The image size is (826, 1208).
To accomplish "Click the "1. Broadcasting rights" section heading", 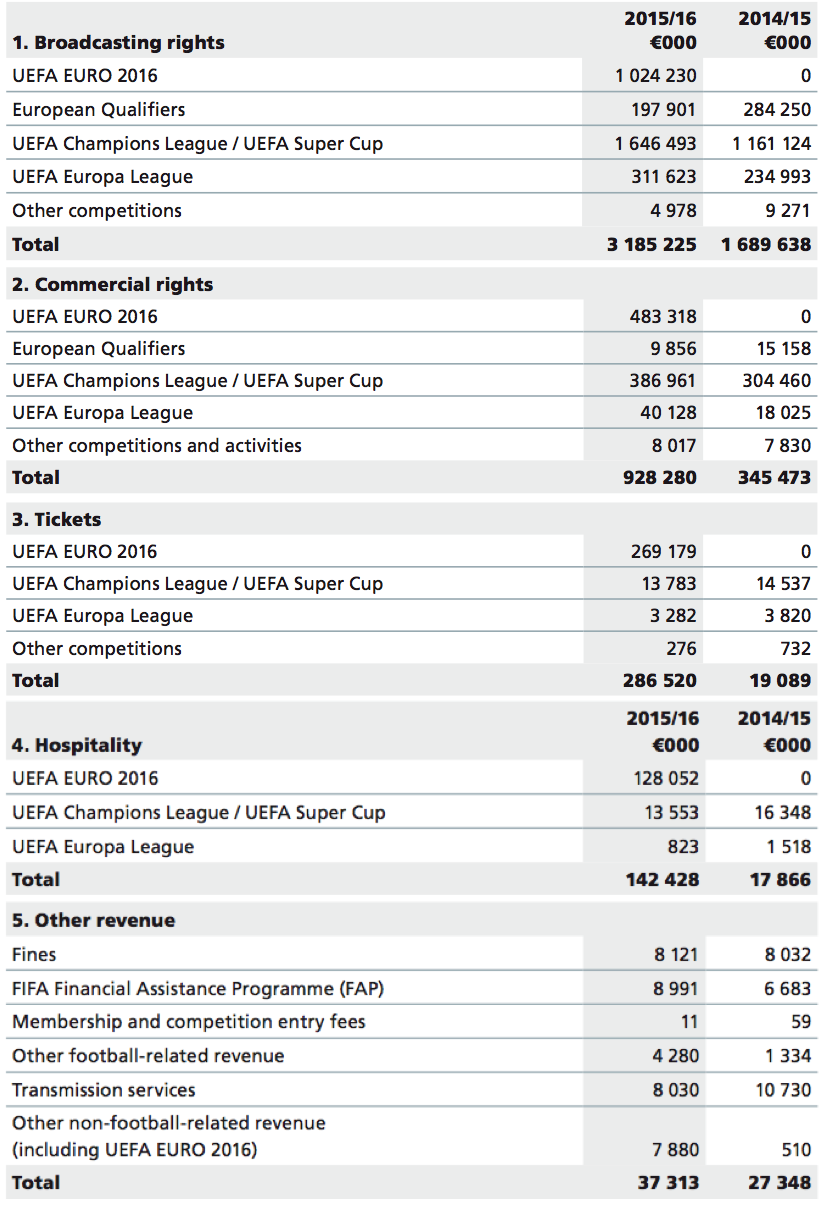I will coord(118,43).
